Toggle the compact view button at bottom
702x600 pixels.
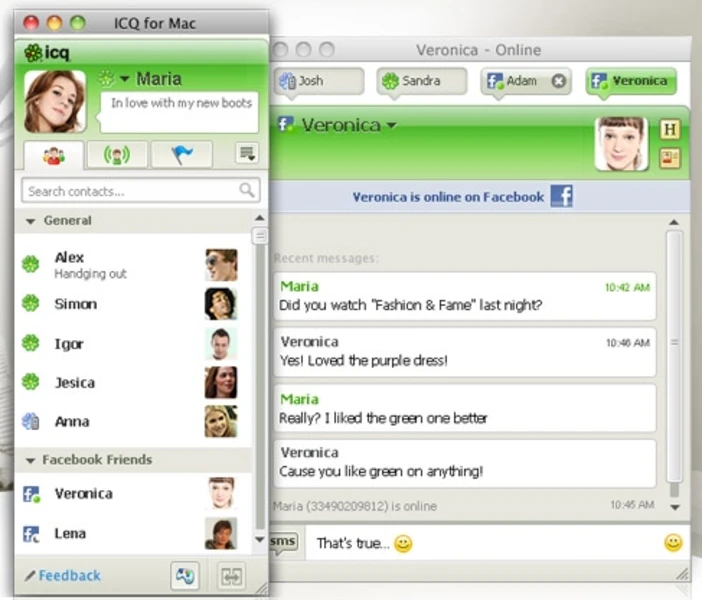pyautogui.click(x=232, y=576)
